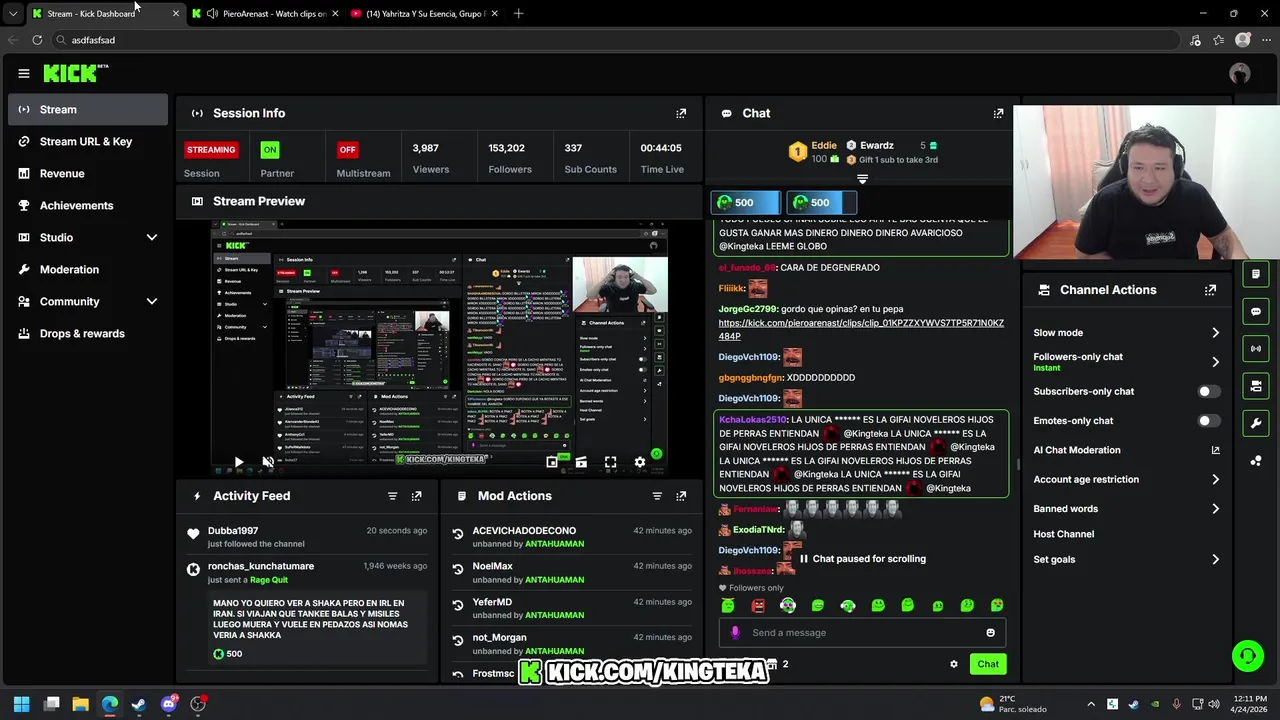Viewport: 1280px width, 720px height.
Task: Open the emoji picker in message box
Action: coord(990,632)
